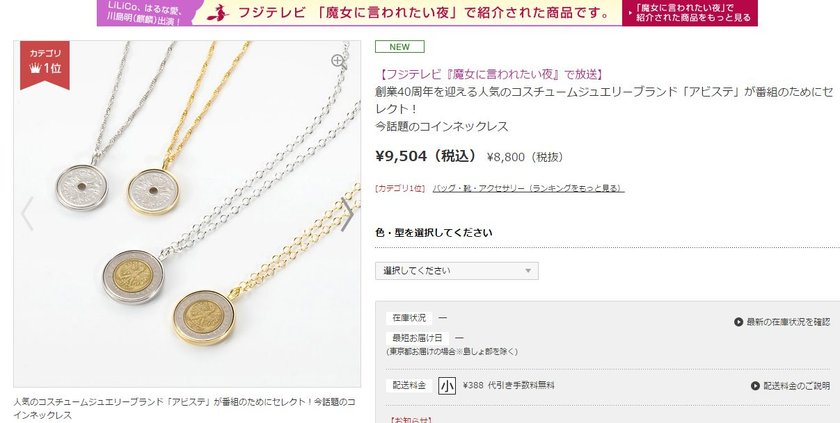Click the 【フジテレビ『魔女に言われたい夜』で放送】 title text
The width and height of the screenshot is (840, 423).
point(491,74)
